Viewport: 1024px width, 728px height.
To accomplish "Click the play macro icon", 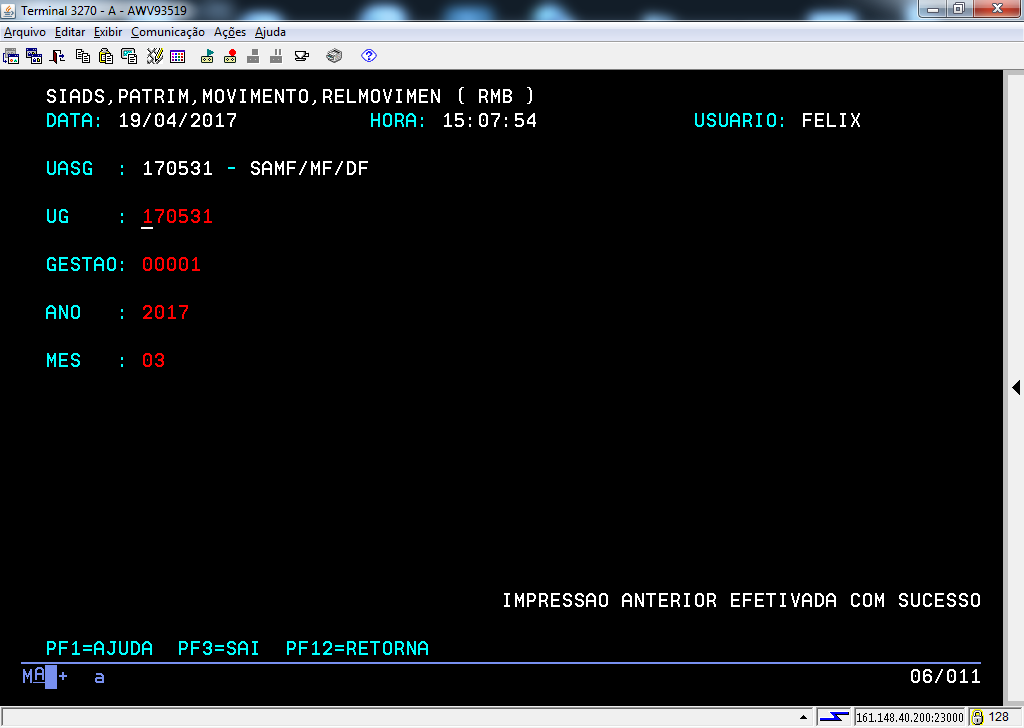I will (207, 56).
